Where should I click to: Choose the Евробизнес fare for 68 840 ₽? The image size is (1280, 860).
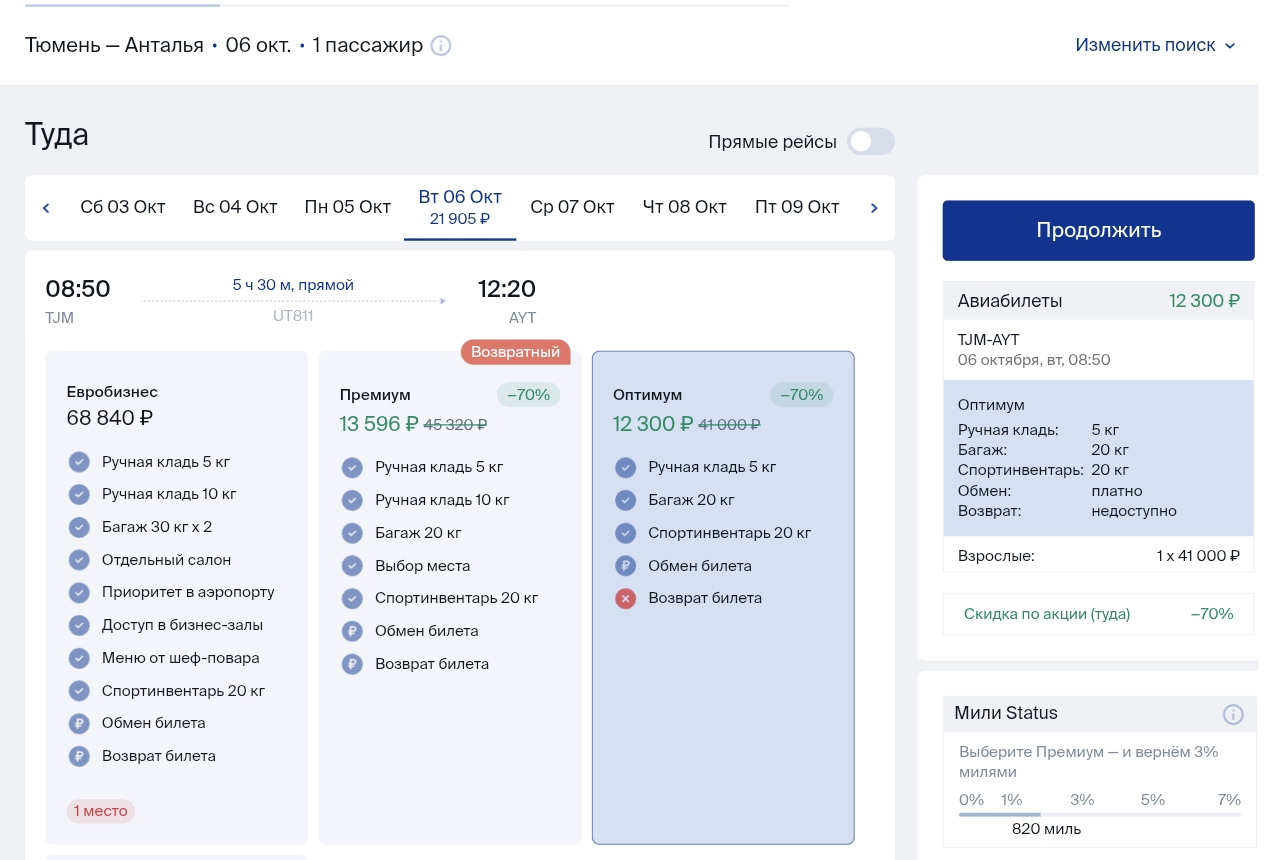click(x=177, y=598)
